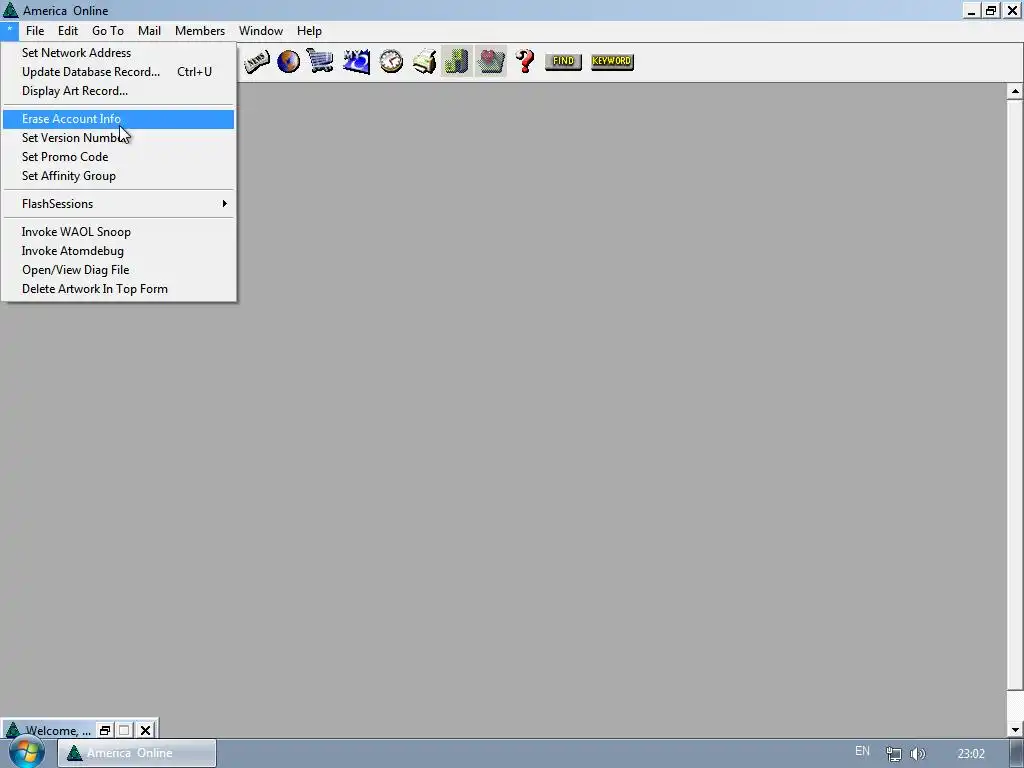Click the vertical scrollbar up arrow
This screenshot has height=768, width=1024.
1015,91
